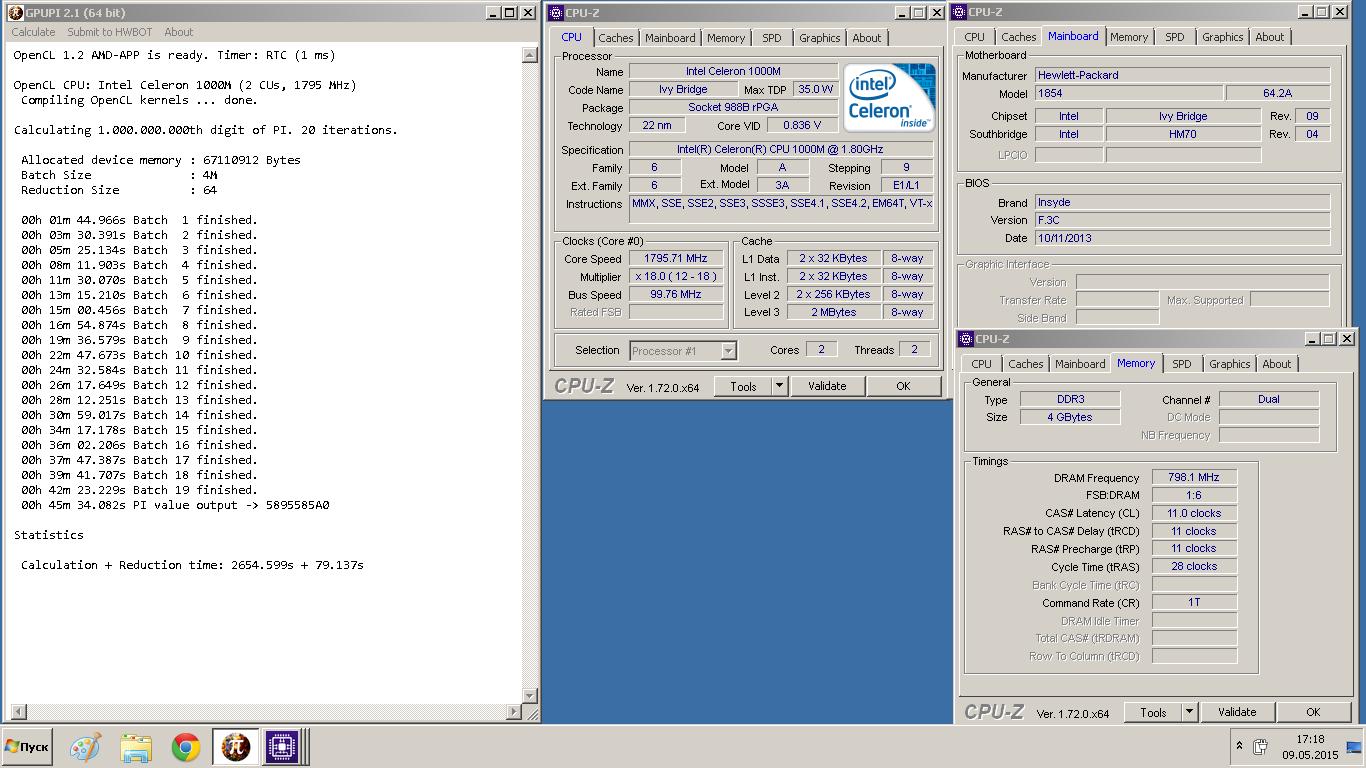Click DRAM Frequency value 798.1 MHz
This screenshot has height=768, width=1366.
(x=1194, y=477)
